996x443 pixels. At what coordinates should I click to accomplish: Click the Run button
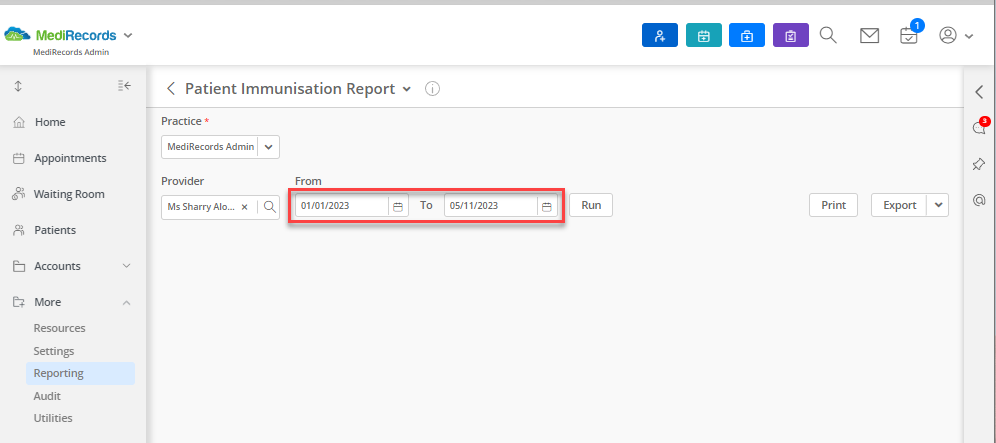pos(591,205)
